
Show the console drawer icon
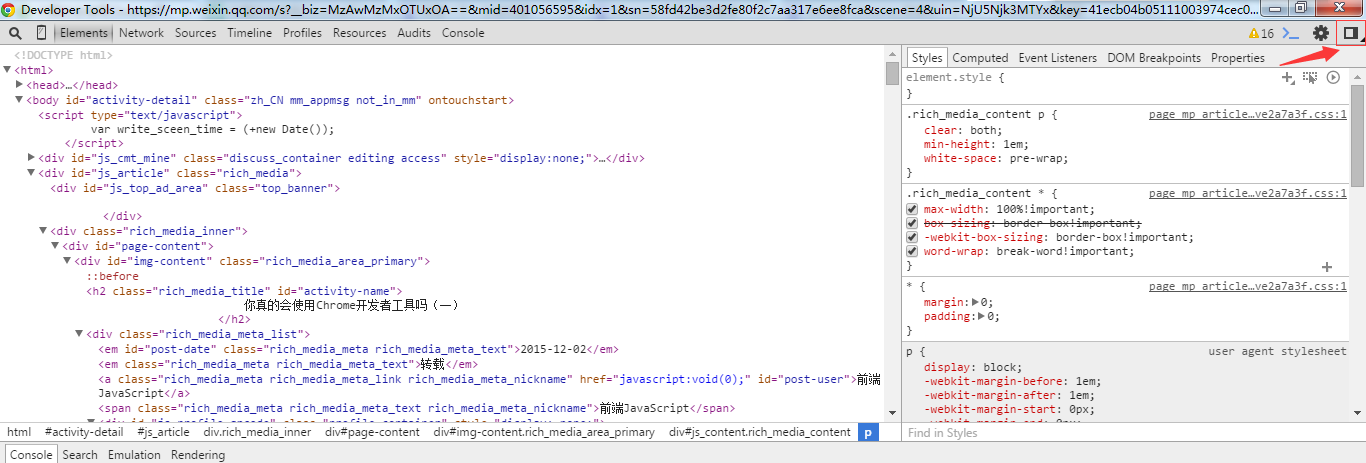click(x=1291, y=33)
